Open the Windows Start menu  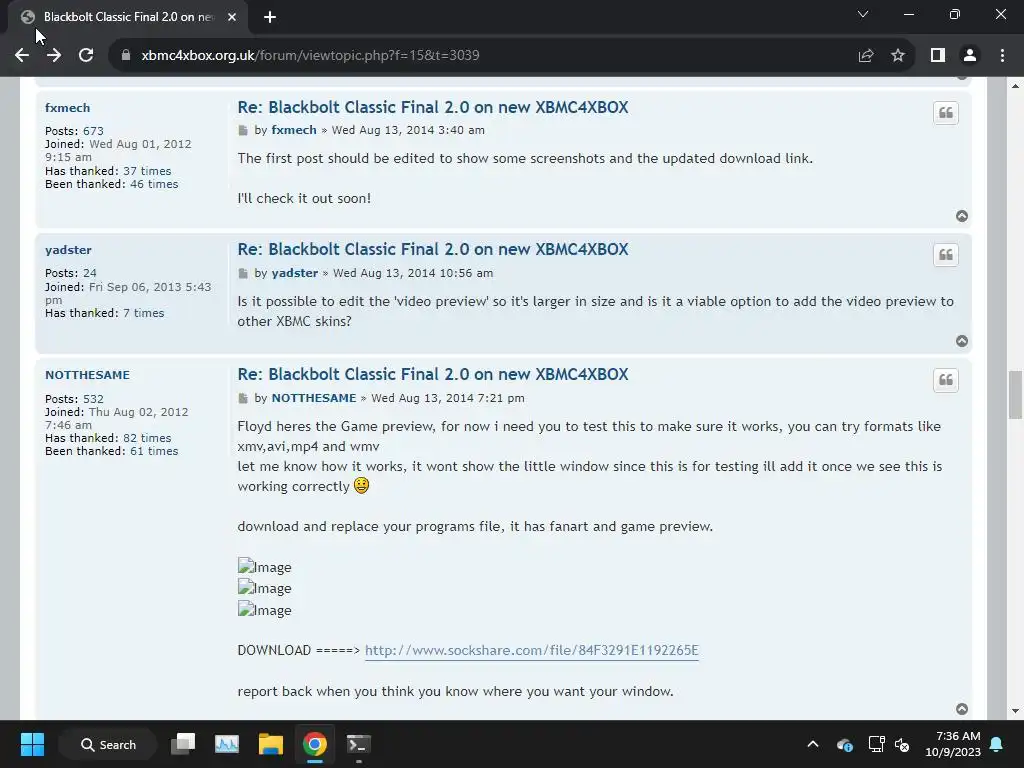pyautogui.click(x=32, y=744)
